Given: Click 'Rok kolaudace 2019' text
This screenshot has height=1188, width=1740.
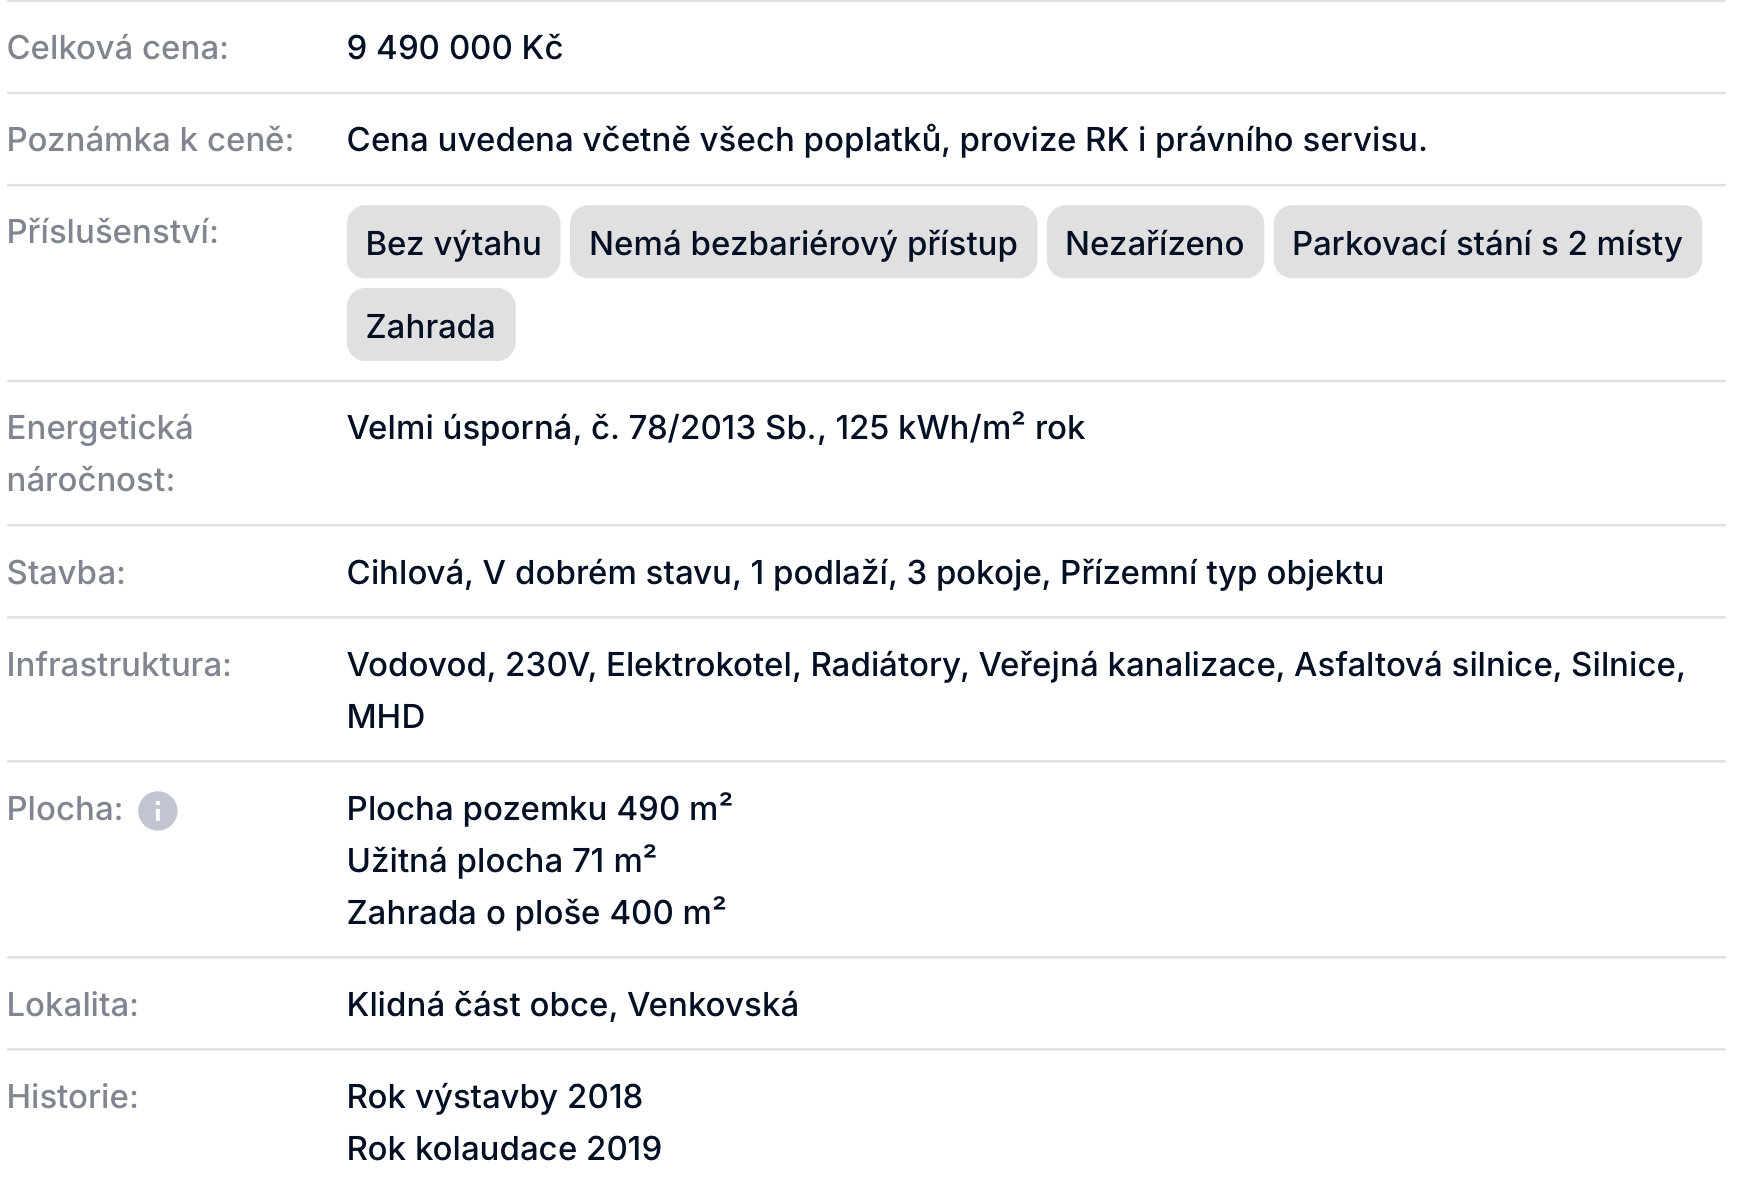Looking at the screenshot, I should [x=504, y=1149].
